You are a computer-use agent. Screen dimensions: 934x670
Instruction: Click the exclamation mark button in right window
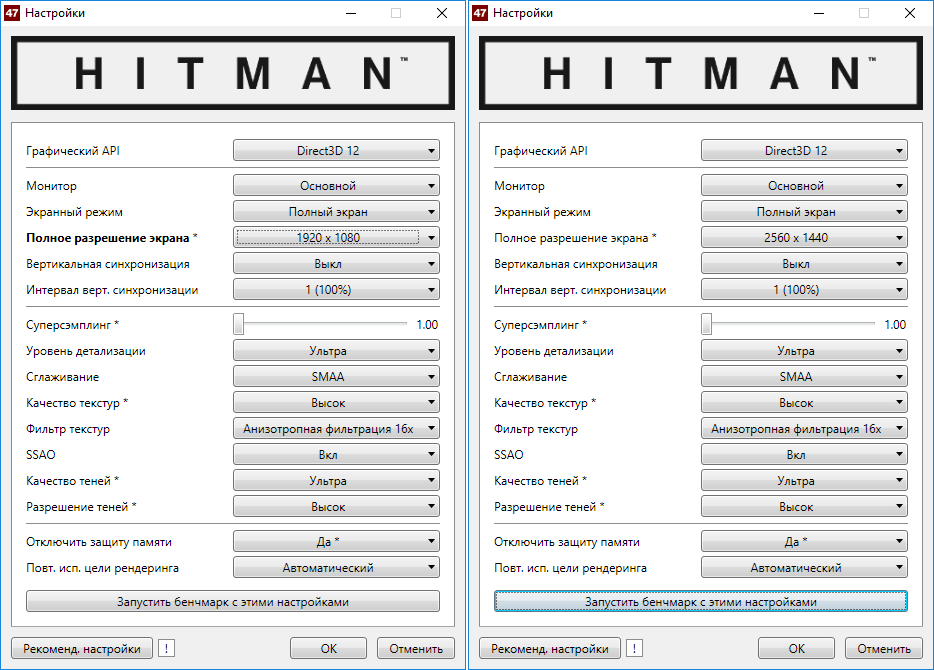[635, 649]
